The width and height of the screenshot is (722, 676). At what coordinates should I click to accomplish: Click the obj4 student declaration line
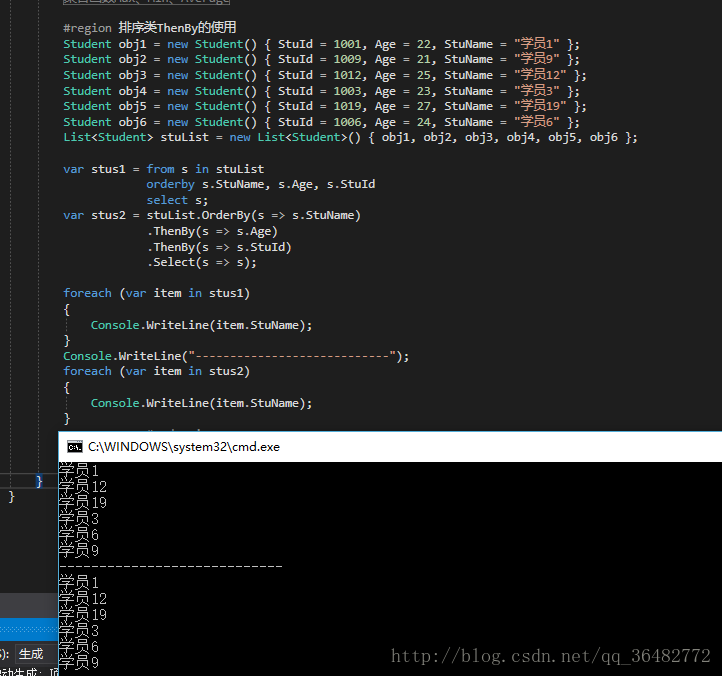coord(321,91)
